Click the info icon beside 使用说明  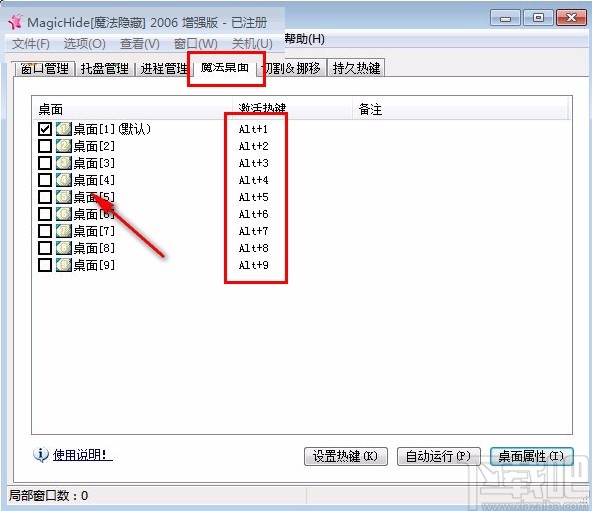click(41, 455)
